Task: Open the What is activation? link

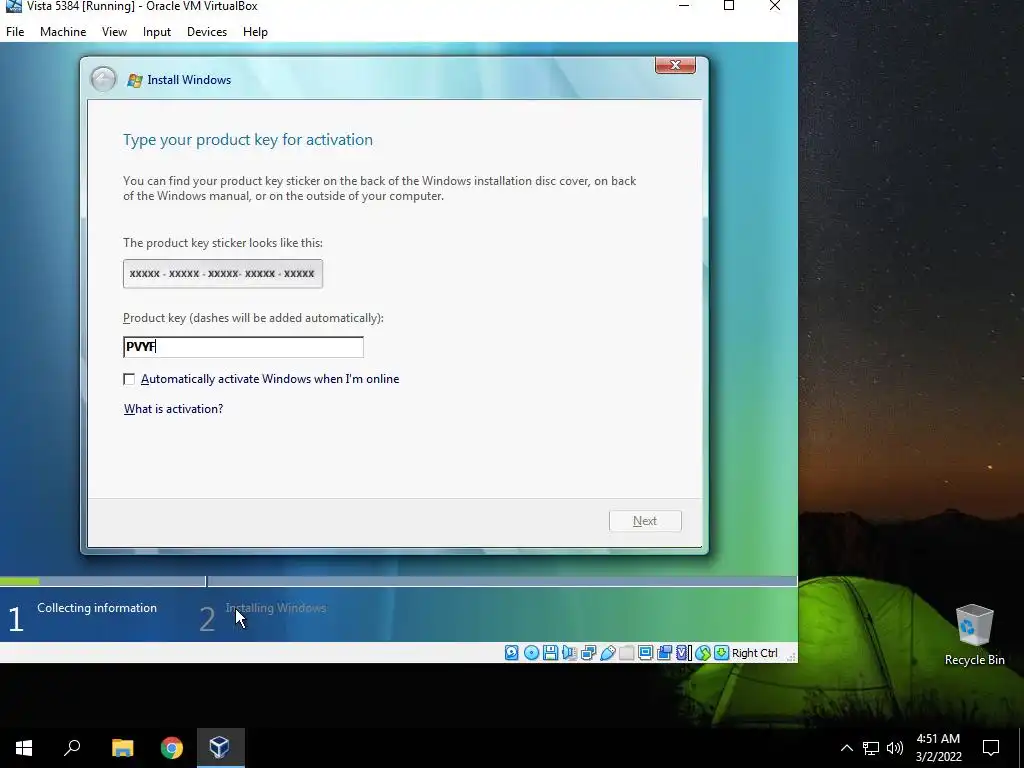Action: [x=174, y=409]
